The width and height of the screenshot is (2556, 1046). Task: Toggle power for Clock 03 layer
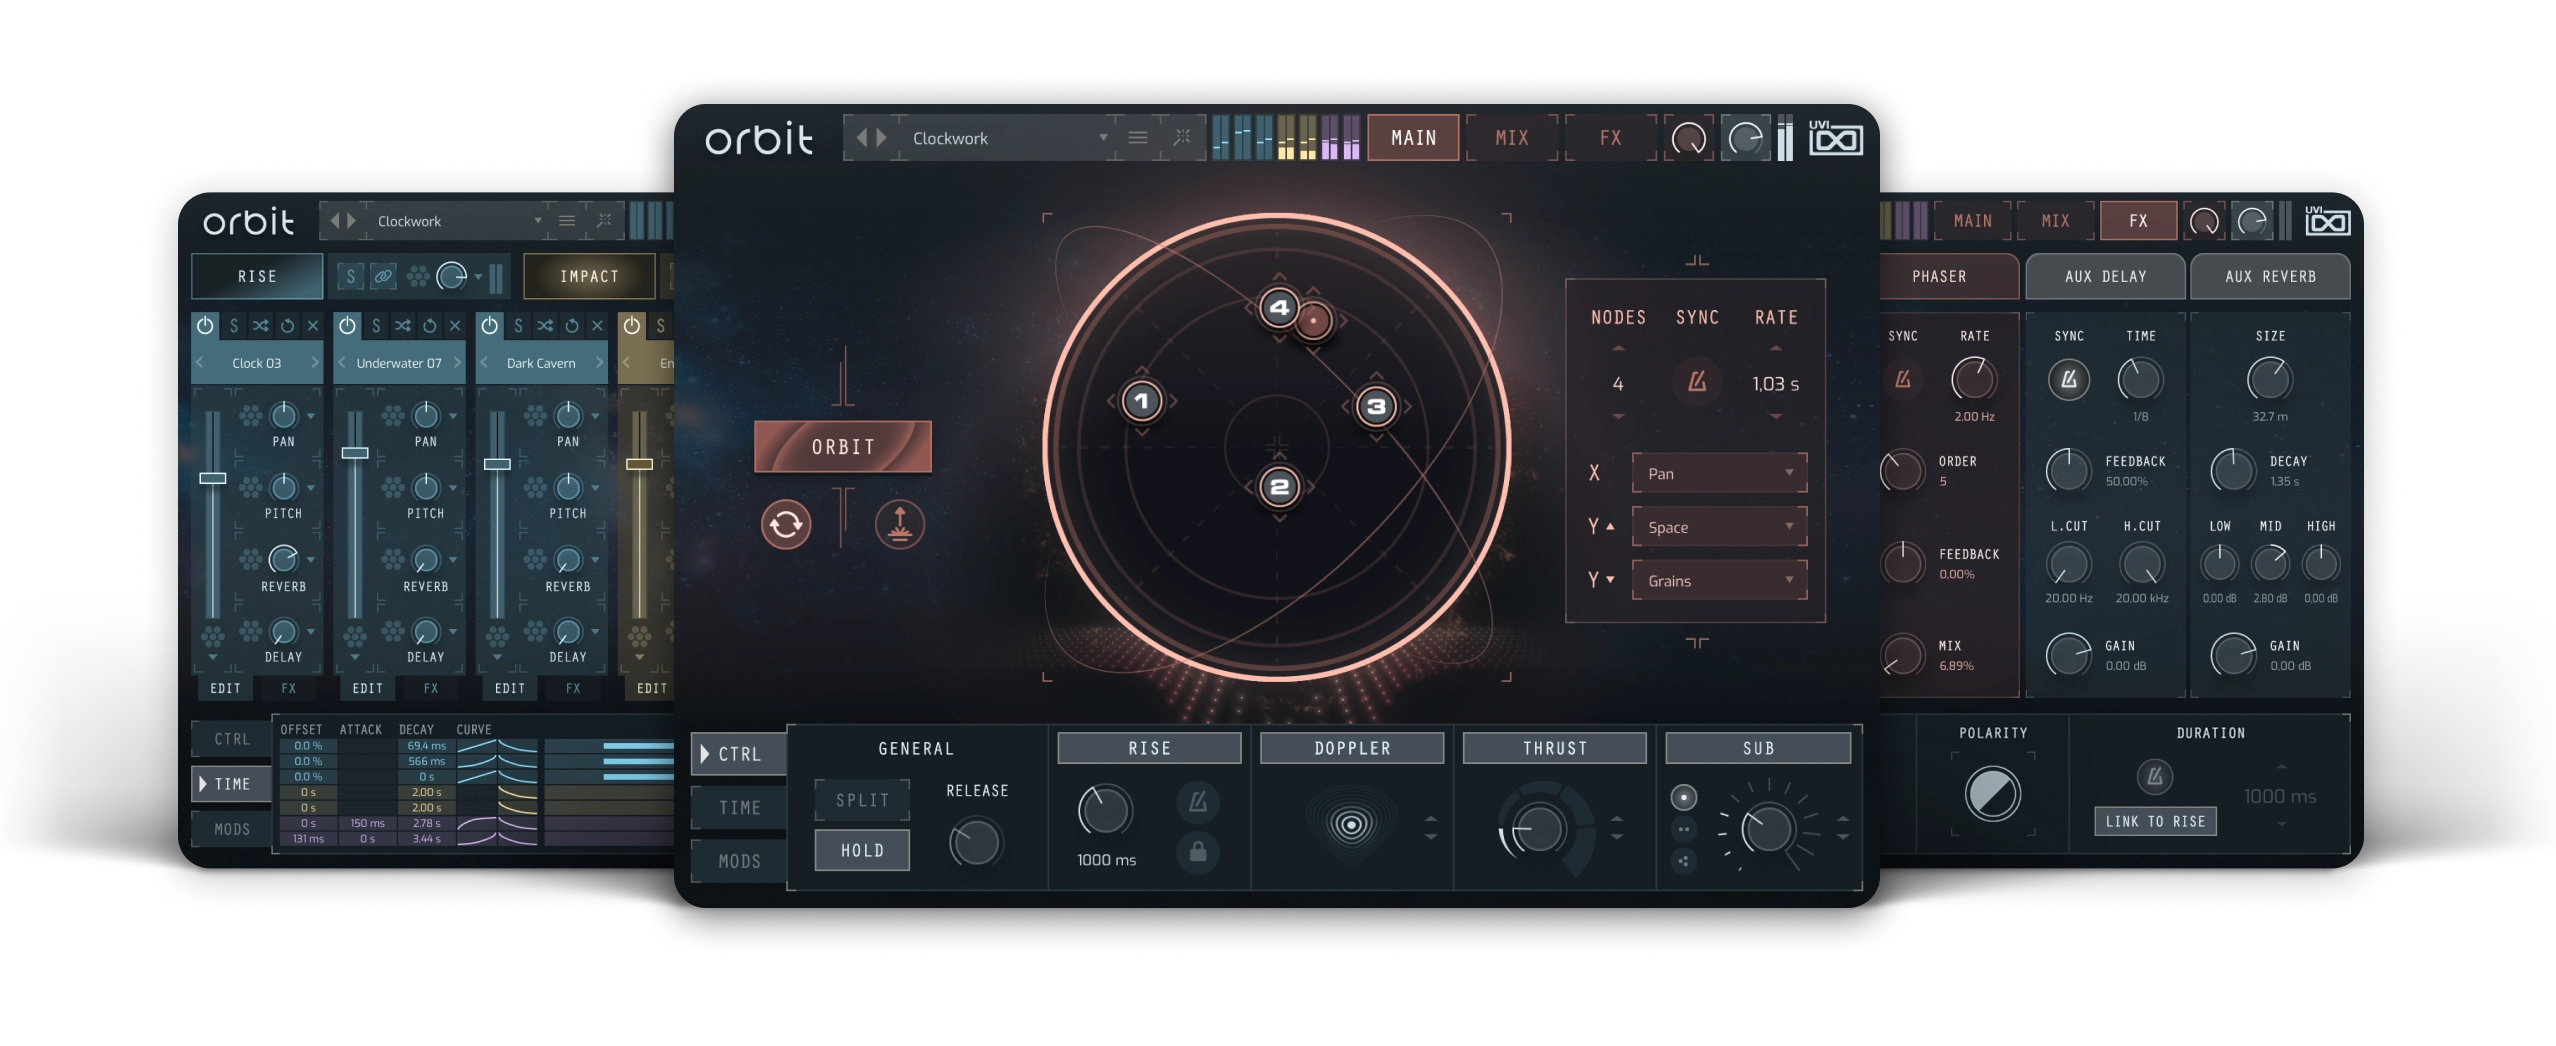pos(205,326)
